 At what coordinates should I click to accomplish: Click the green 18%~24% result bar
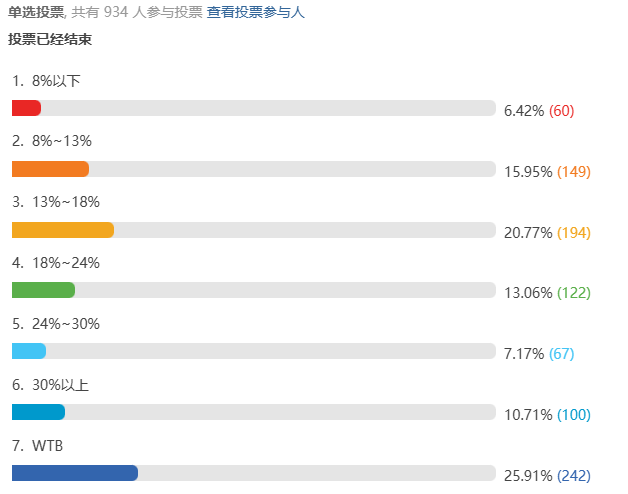click(x=44, y=290)
